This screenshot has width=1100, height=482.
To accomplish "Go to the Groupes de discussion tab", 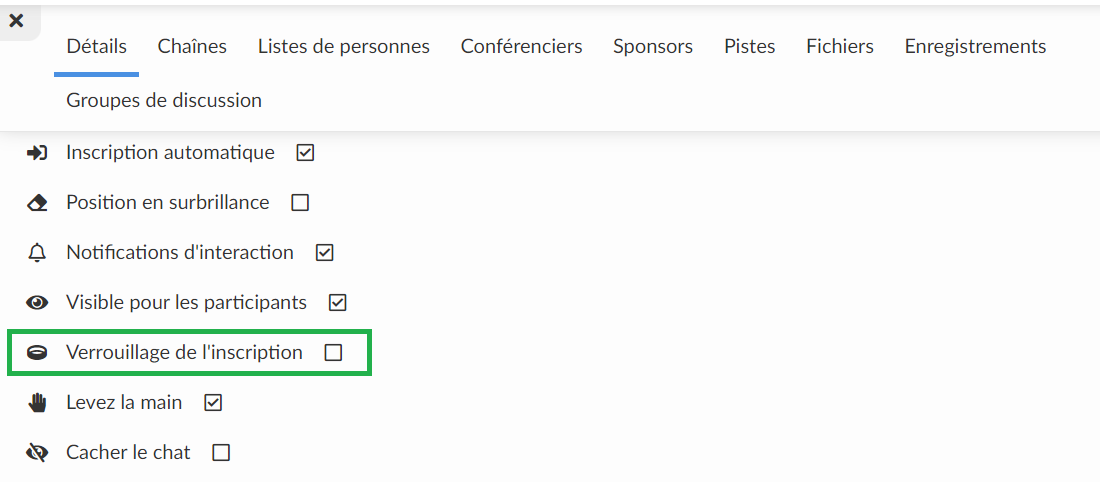I will (x=164, y=100).
